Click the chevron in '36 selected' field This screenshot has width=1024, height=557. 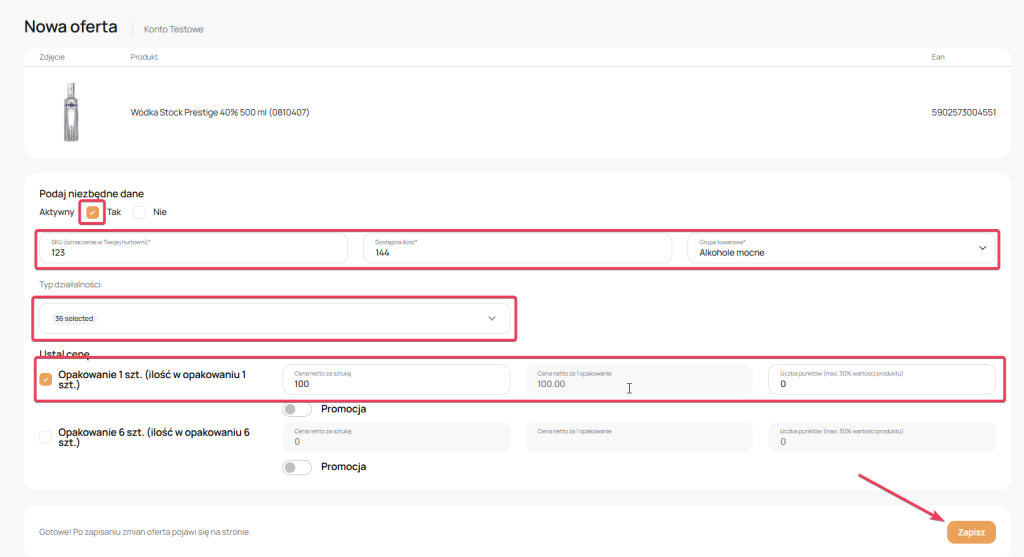[491, 318]
